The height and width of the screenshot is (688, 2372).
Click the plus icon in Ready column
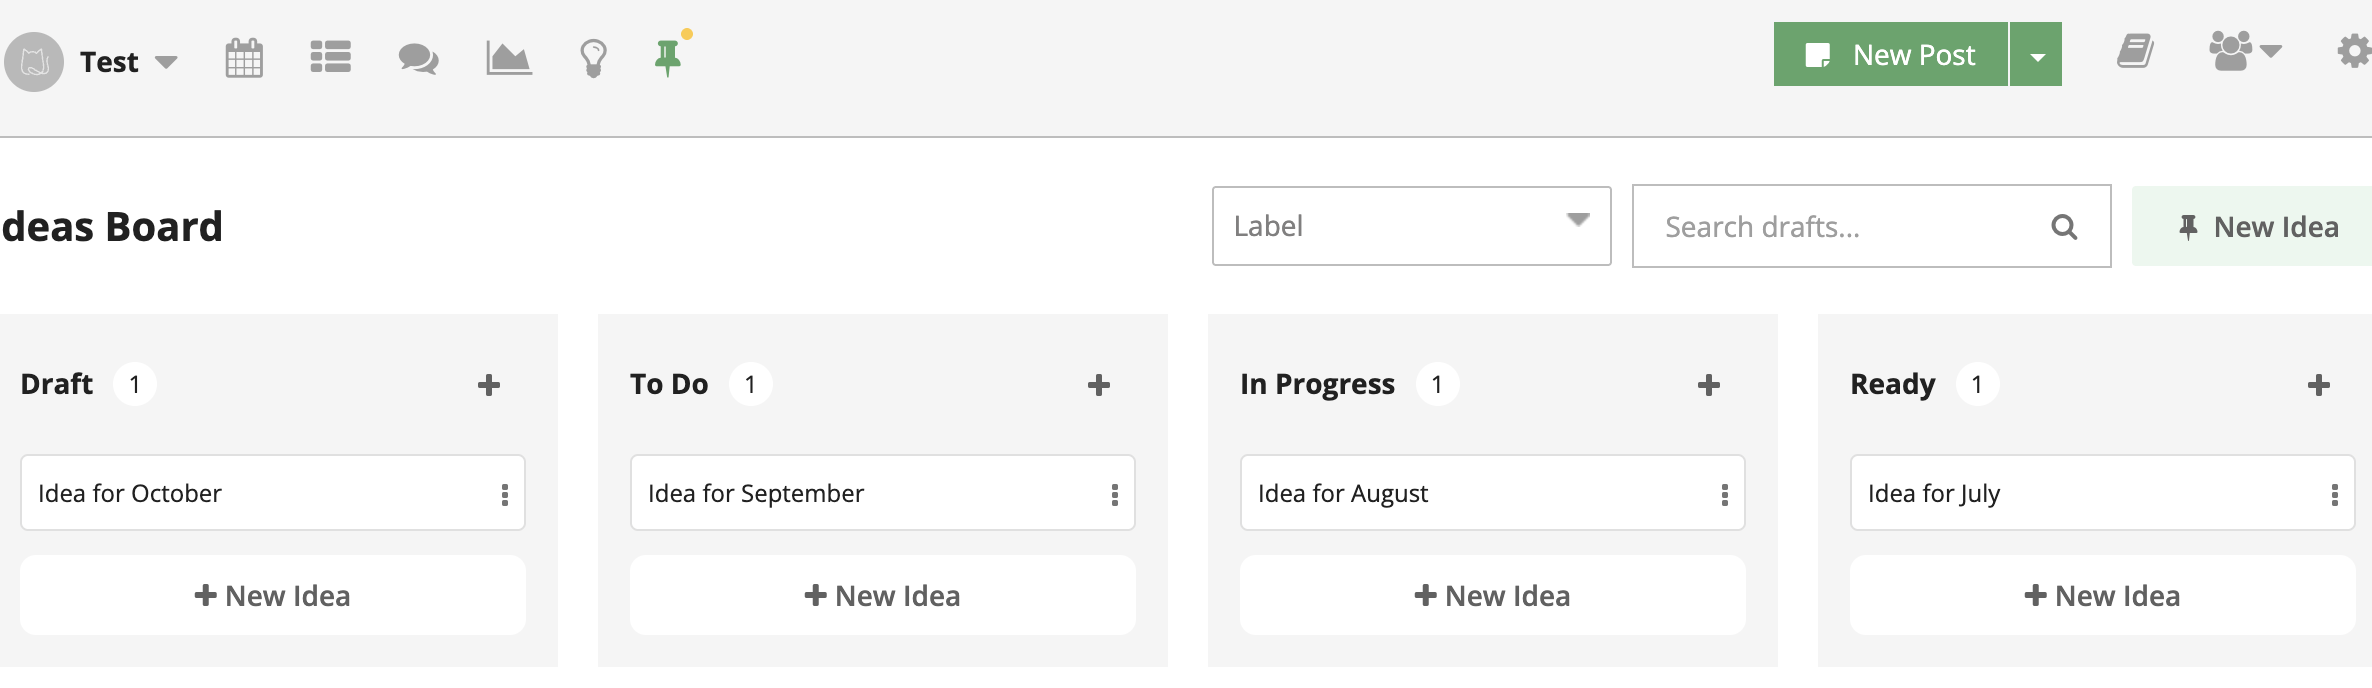tap(2318, 385)
